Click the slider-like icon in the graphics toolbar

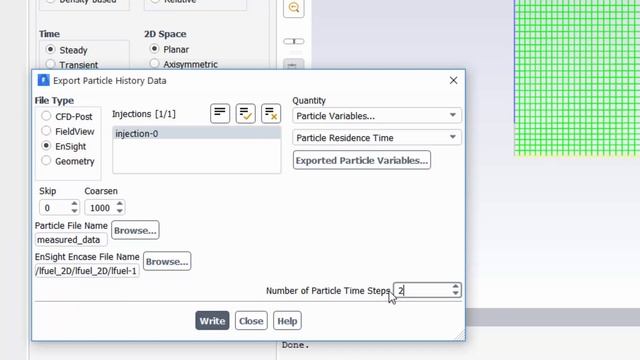(x=293, y=41)
